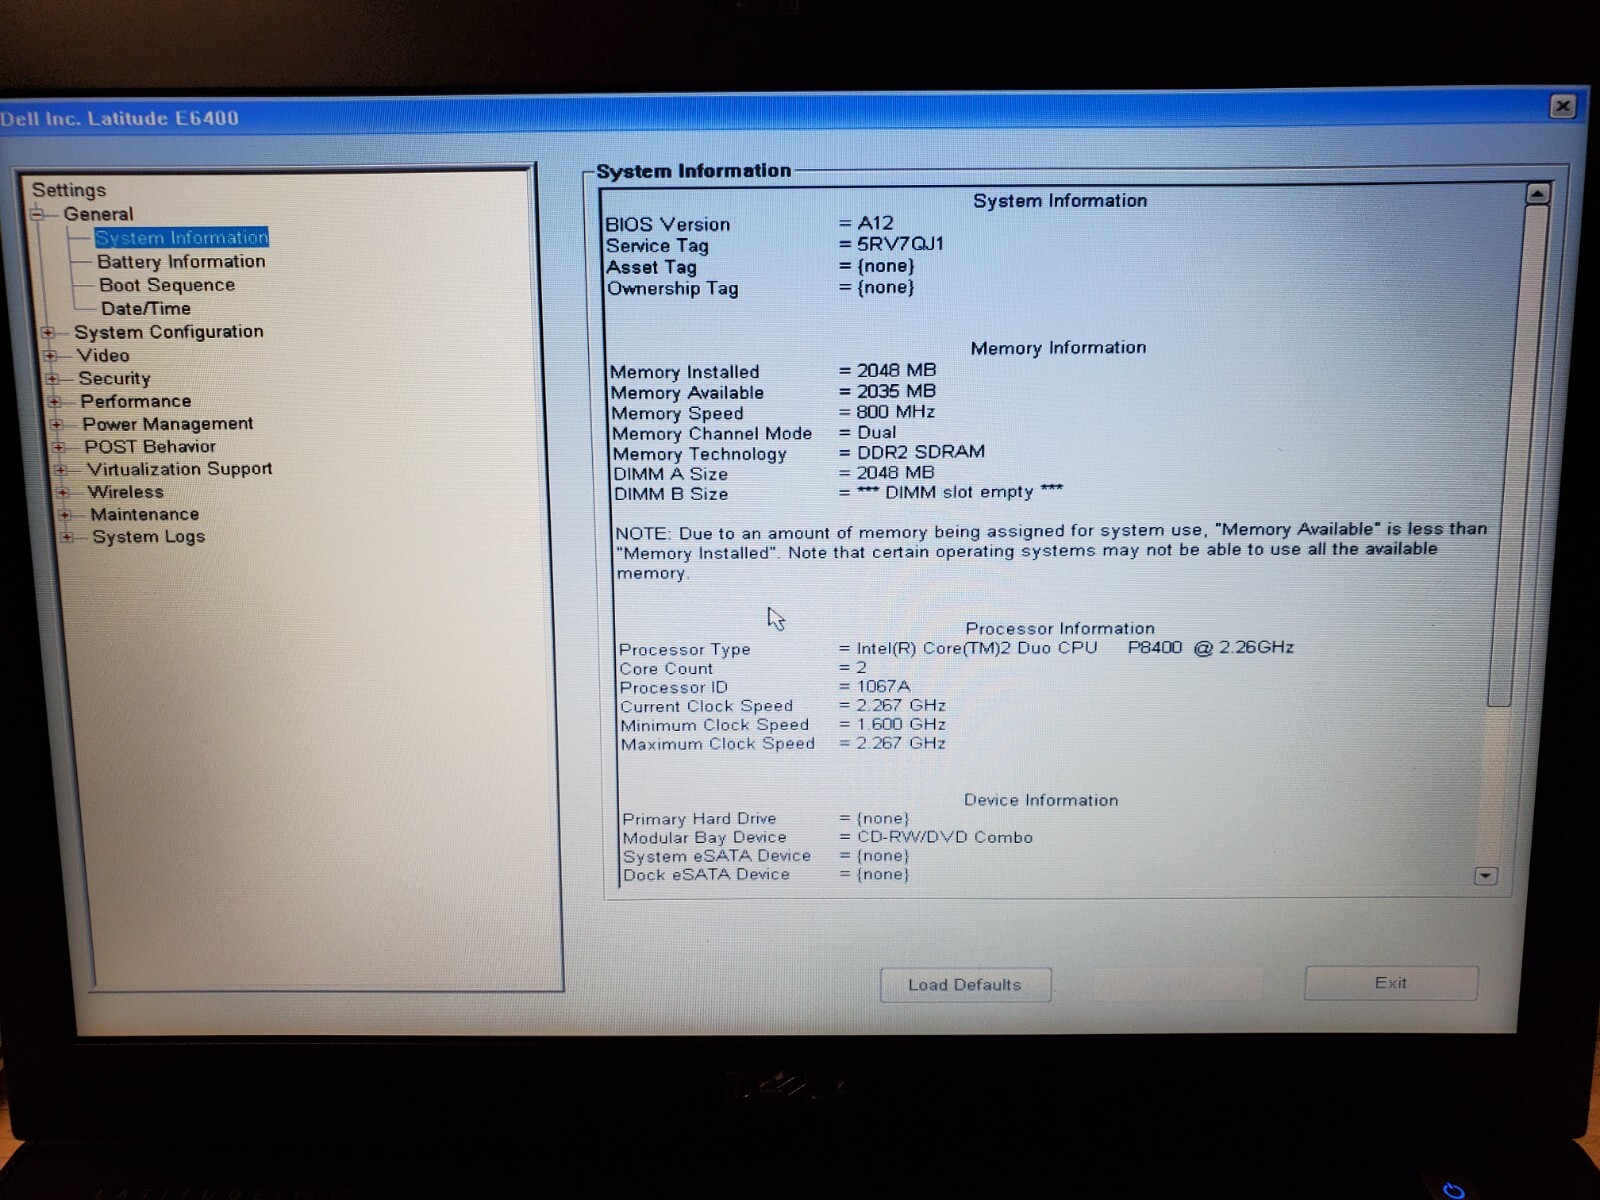Close the BIOS setup window
This screenshot has width=1600, height=1200.
[x=1563, y=106]
